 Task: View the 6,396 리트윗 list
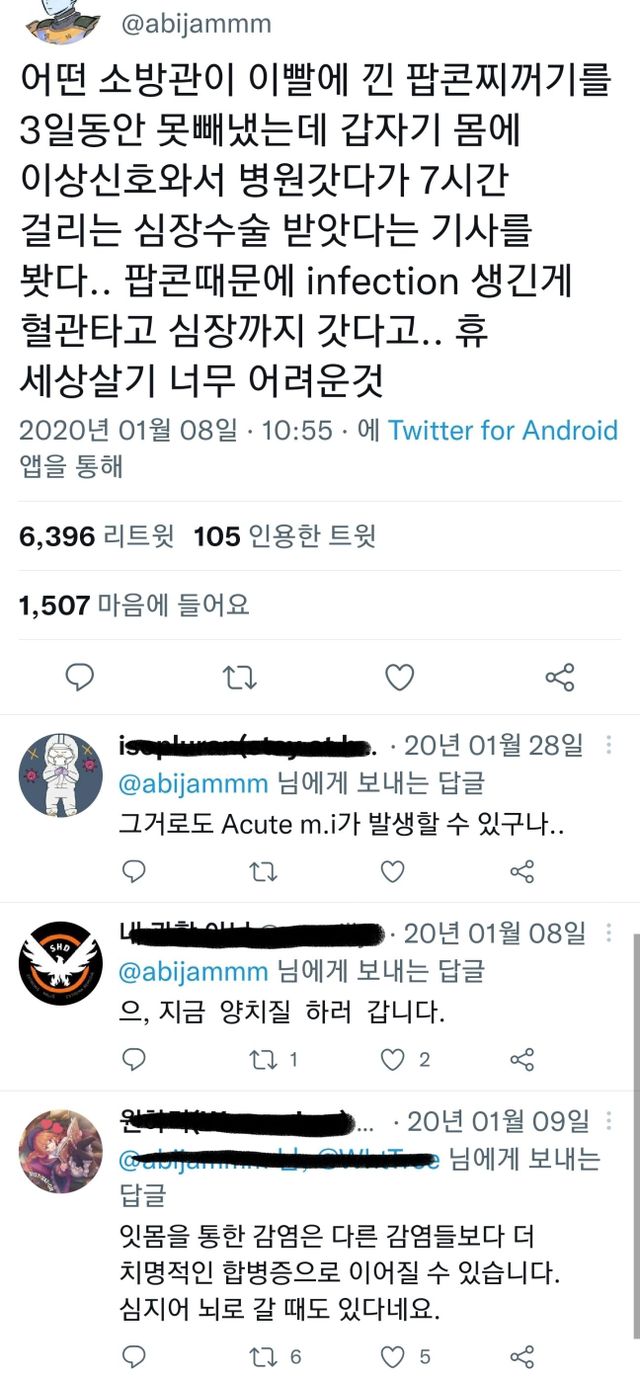point(96,537)
